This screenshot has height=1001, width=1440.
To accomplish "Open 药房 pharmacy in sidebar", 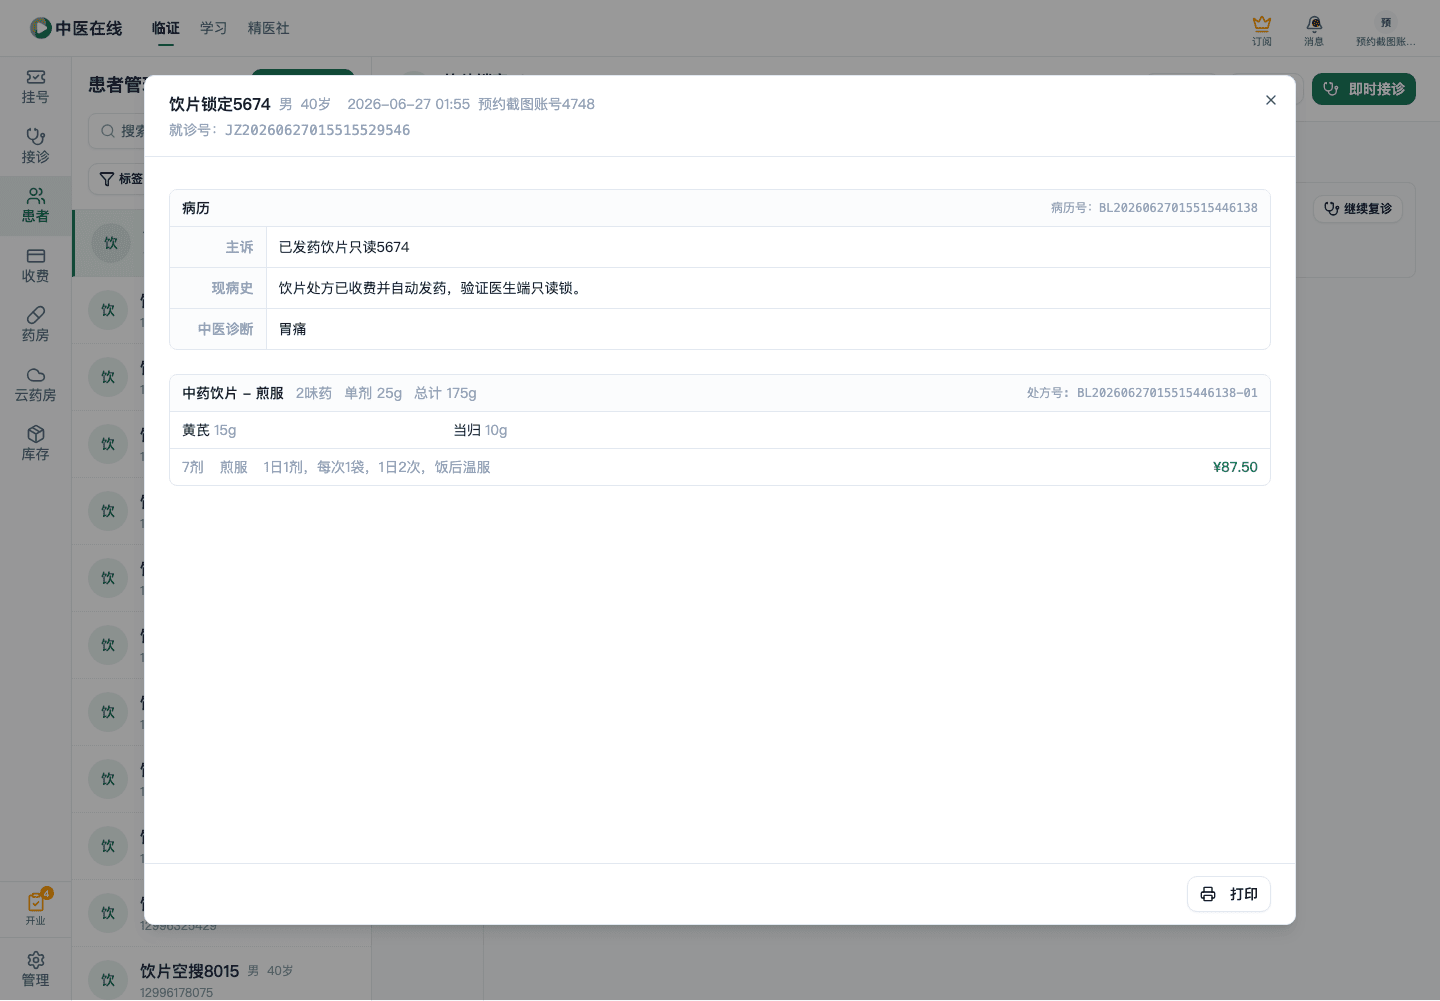I will [35, 325].
